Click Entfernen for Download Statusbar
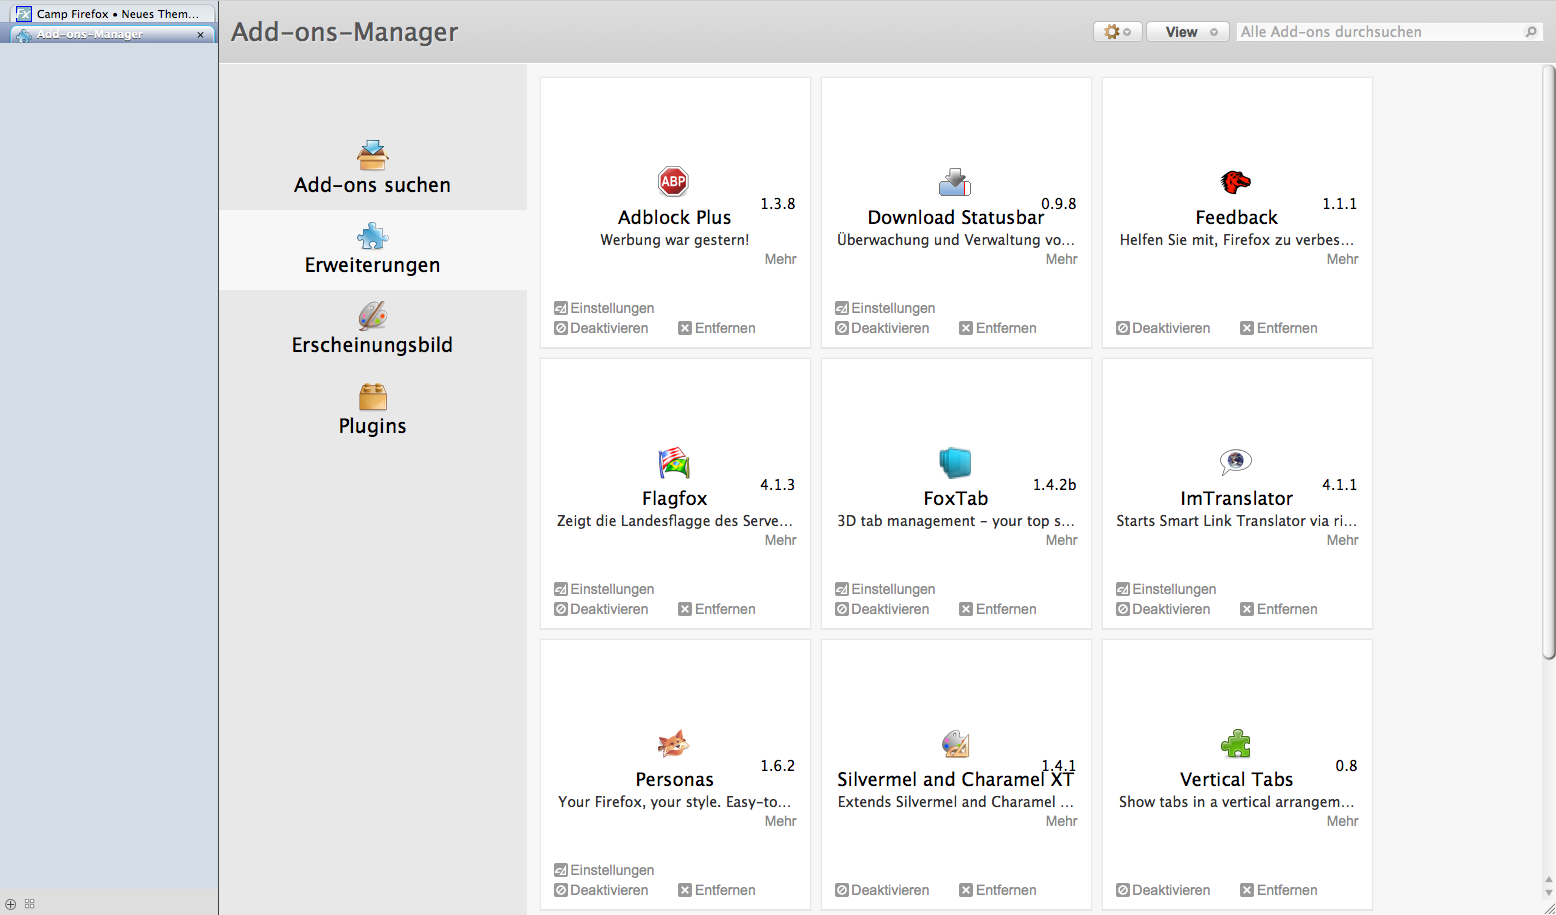The height and width of the screenshot is (915, 1556). point(997,328)
